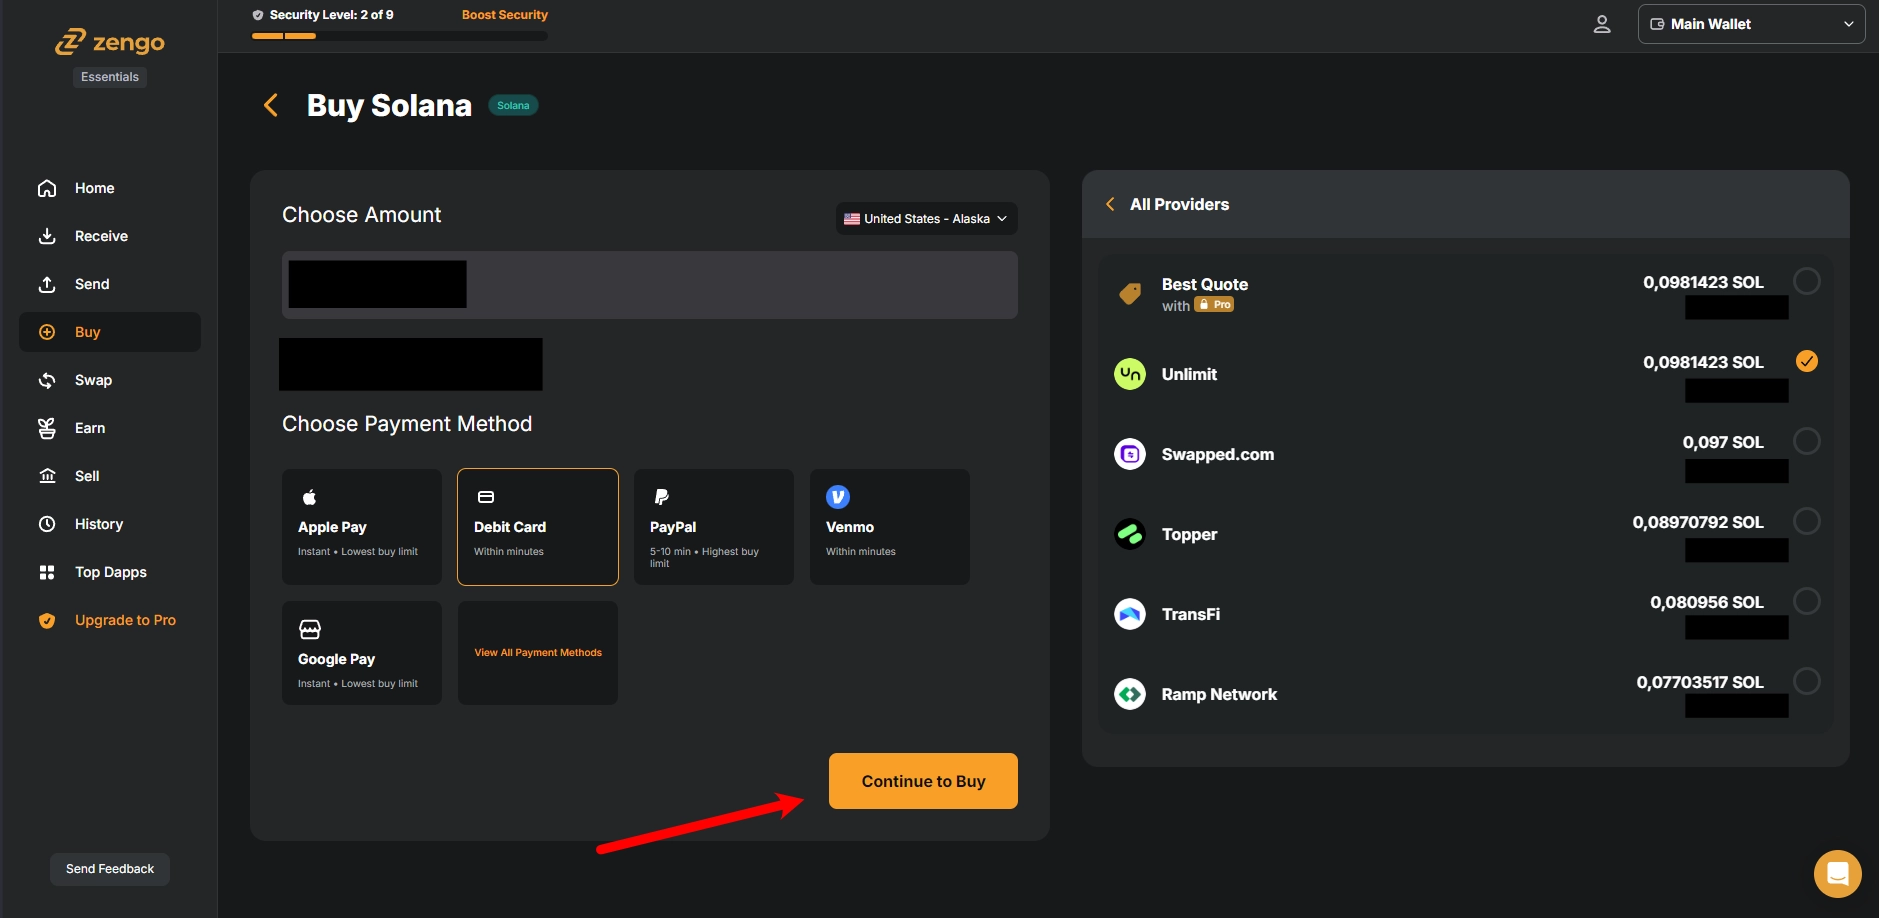Go back using the Buy Solana arrow
Image resolution: width=1881 pixels, height=918 pixels.
[270, 105]
